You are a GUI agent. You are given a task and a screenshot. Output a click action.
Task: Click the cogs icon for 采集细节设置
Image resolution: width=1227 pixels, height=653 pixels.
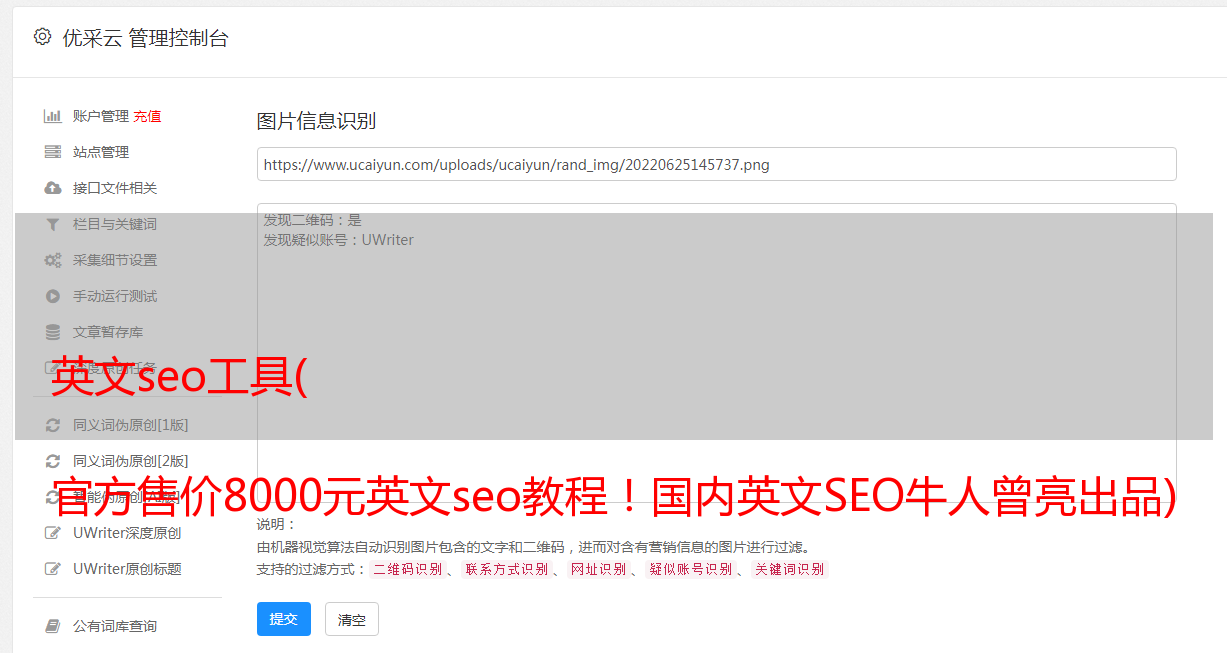point(53,260)
